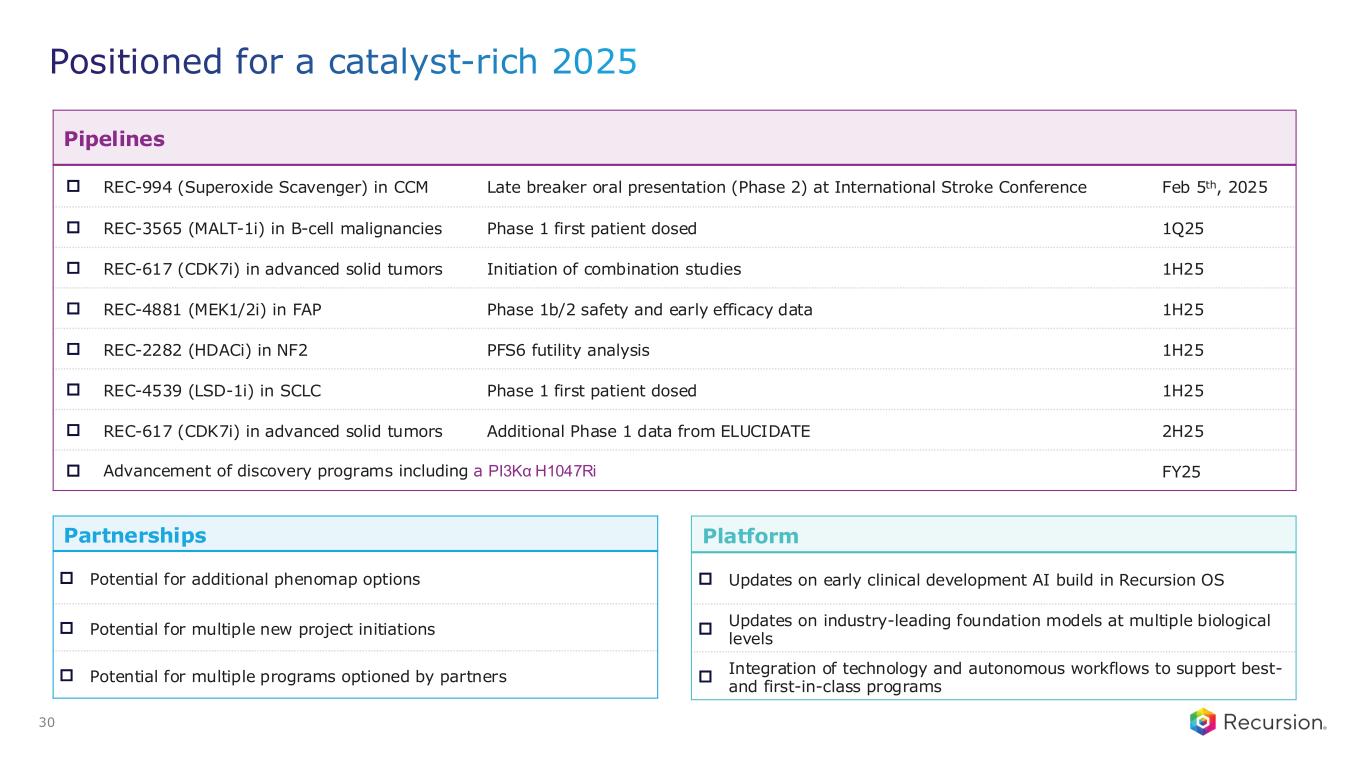Toggle the programs optioned by partners checkbox
This screenshot has width=1365, height=768.
[x=68, y=677]
